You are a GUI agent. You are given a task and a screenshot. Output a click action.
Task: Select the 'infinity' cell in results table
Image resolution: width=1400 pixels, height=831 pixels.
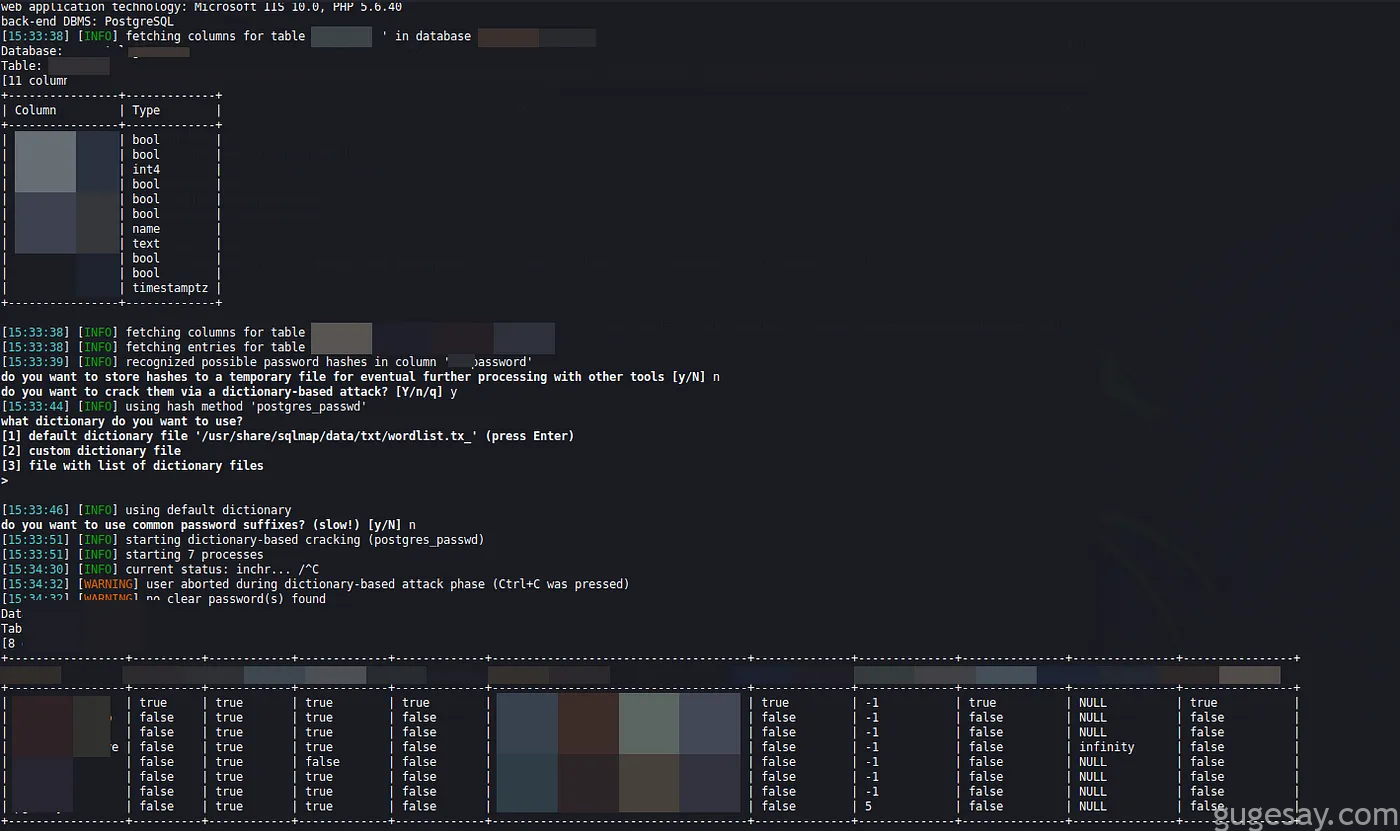(x=1107, y=747)
